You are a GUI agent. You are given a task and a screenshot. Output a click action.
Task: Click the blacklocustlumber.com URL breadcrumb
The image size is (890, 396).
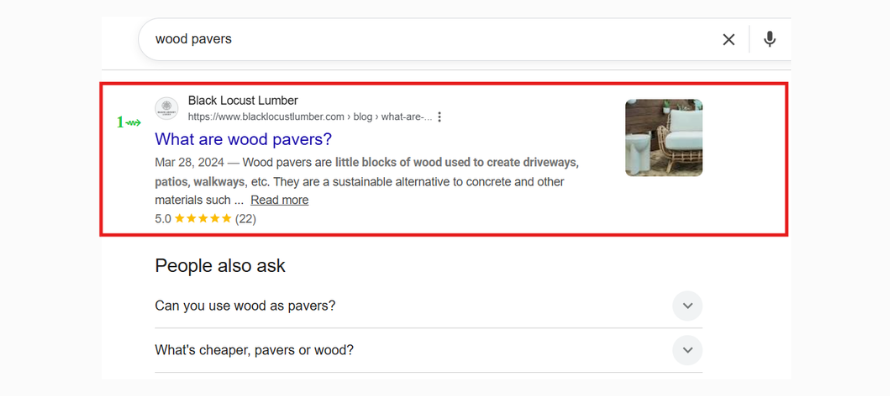[310, 117]
